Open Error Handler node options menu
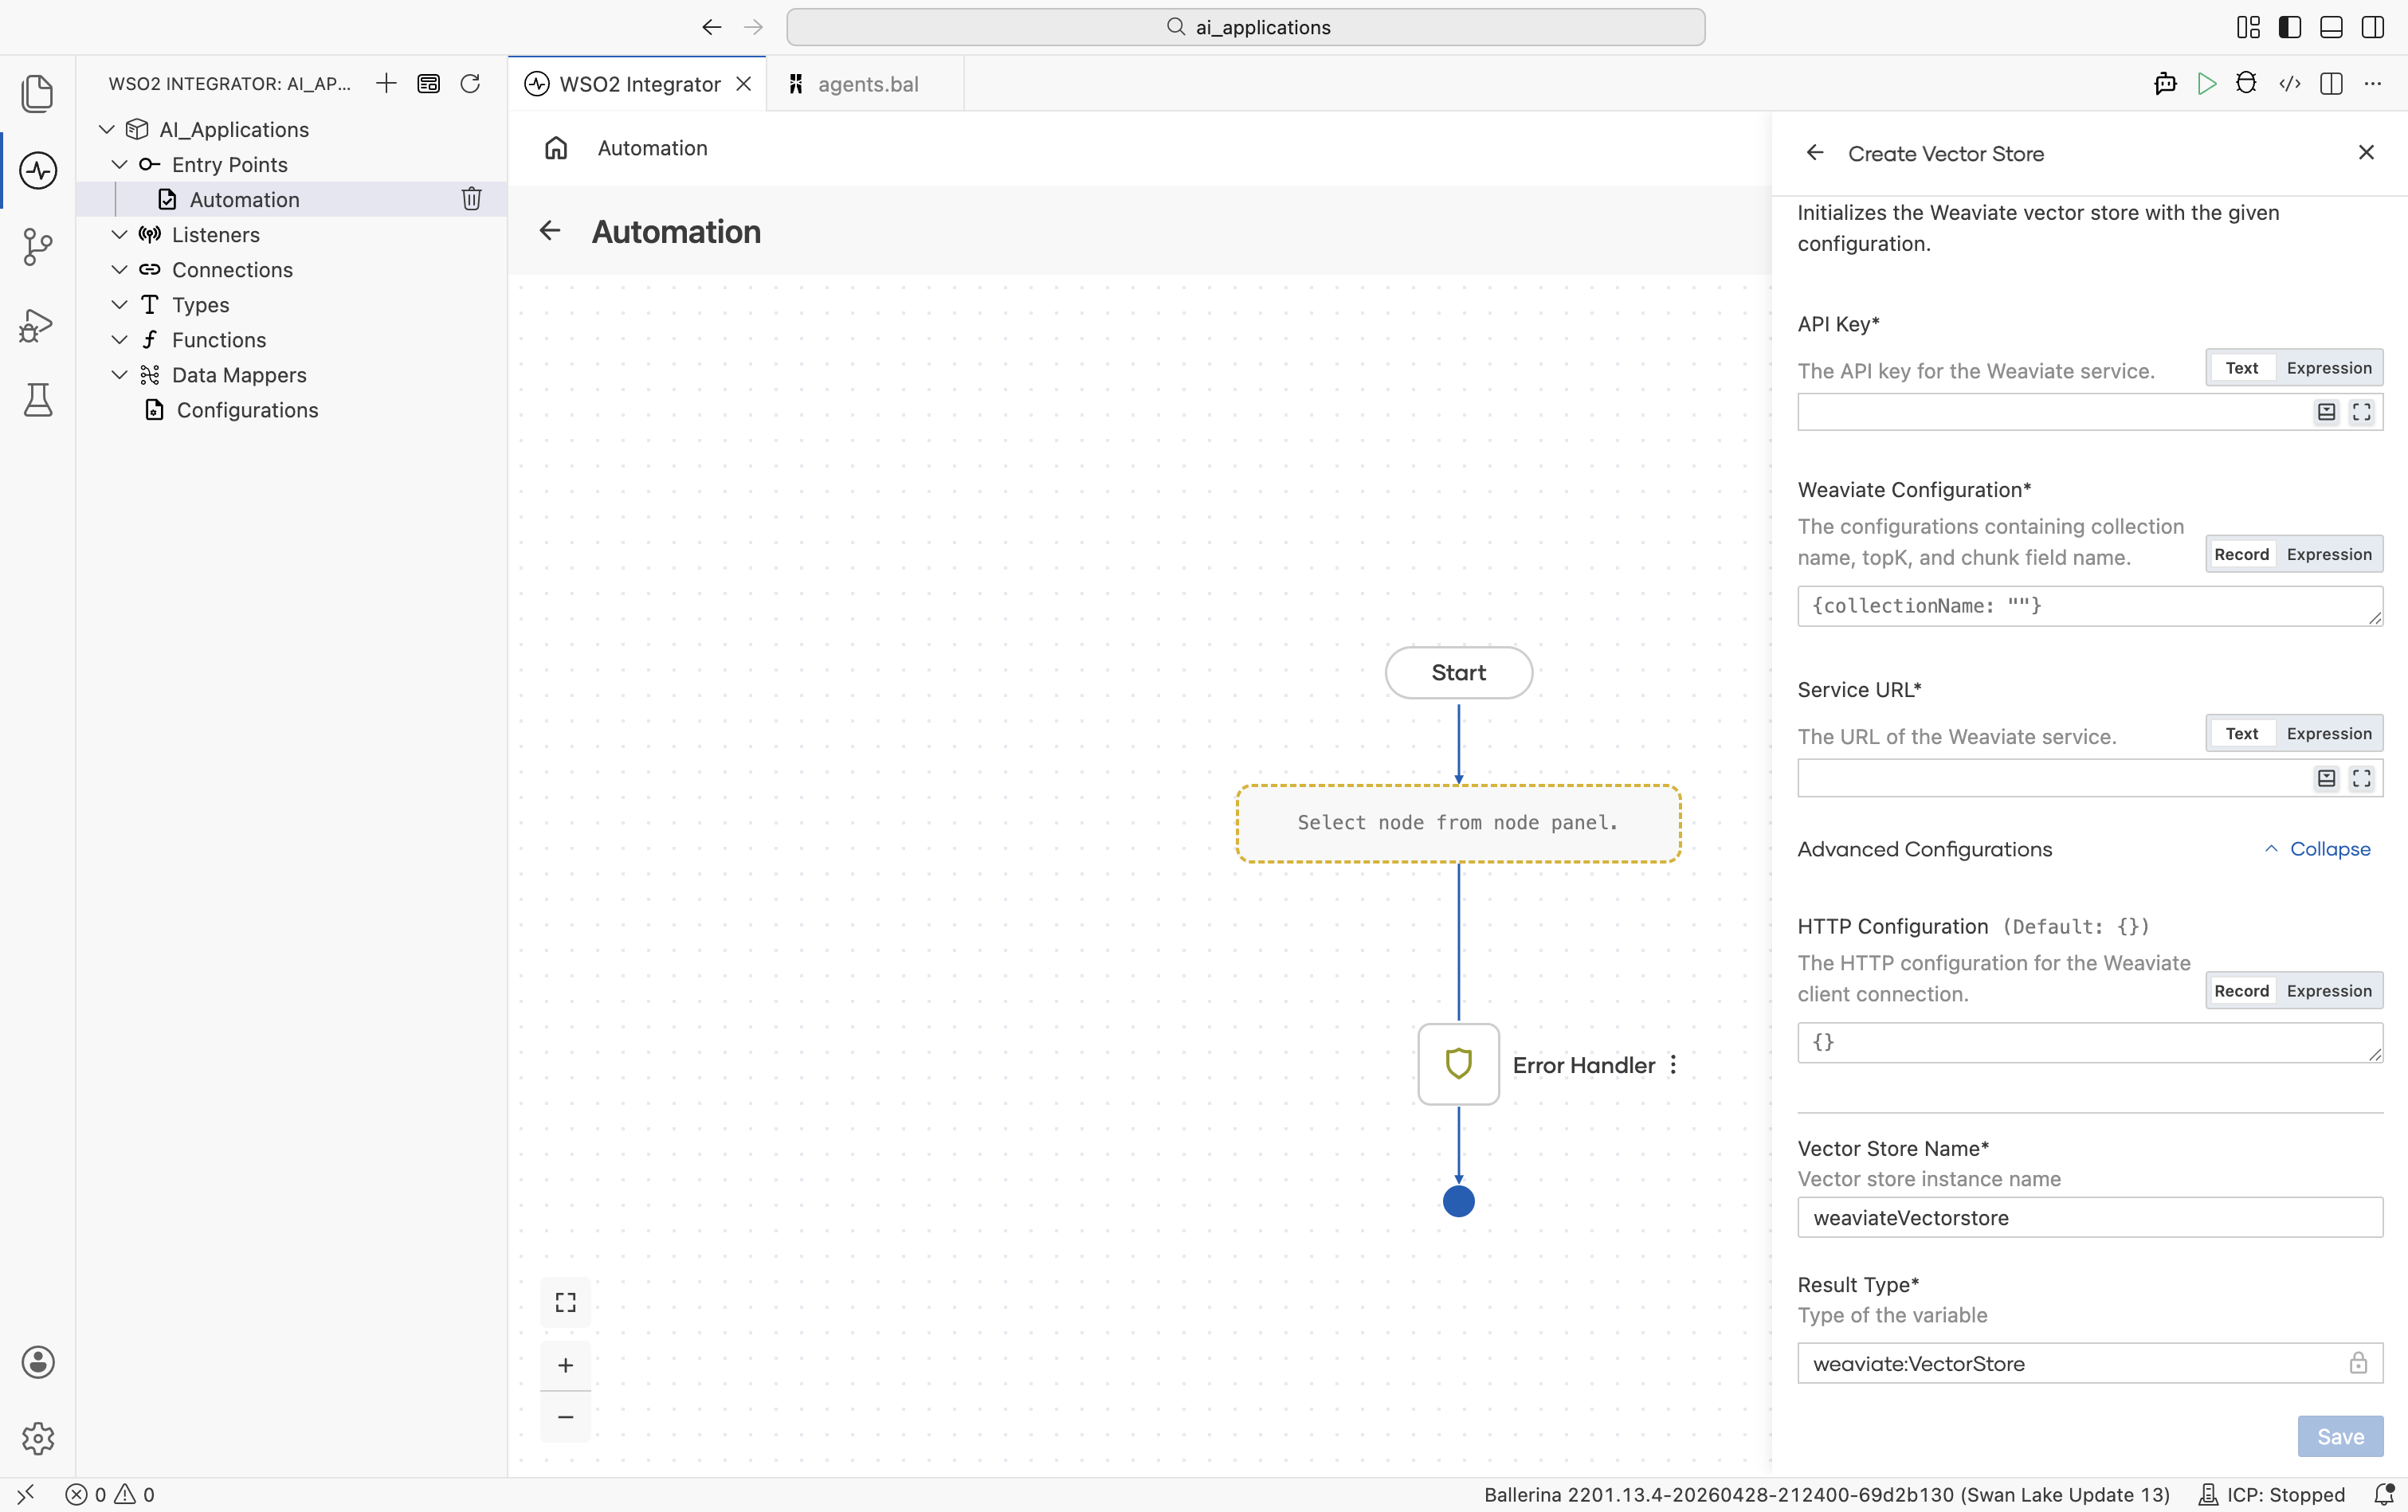 [1673, 1065]
